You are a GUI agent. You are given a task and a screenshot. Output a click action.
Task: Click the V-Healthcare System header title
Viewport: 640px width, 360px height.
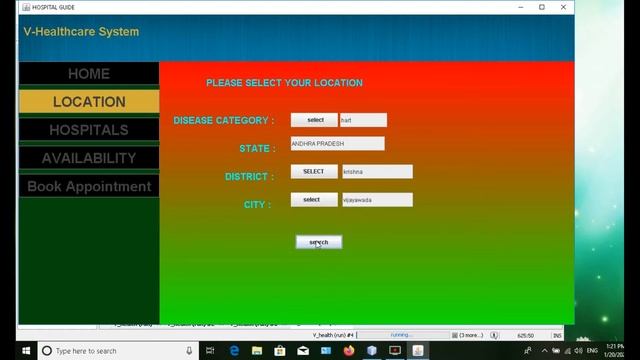click(x=81, y=32)
